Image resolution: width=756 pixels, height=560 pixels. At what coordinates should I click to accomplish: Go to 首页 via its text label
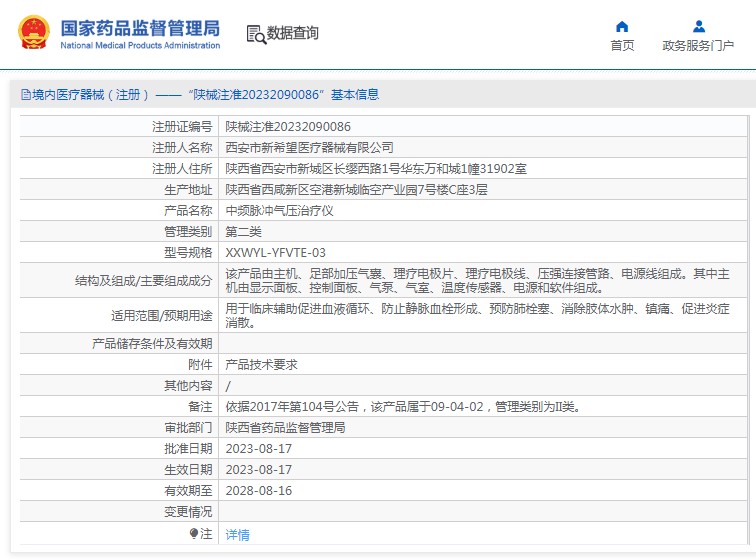coord(622,46)
